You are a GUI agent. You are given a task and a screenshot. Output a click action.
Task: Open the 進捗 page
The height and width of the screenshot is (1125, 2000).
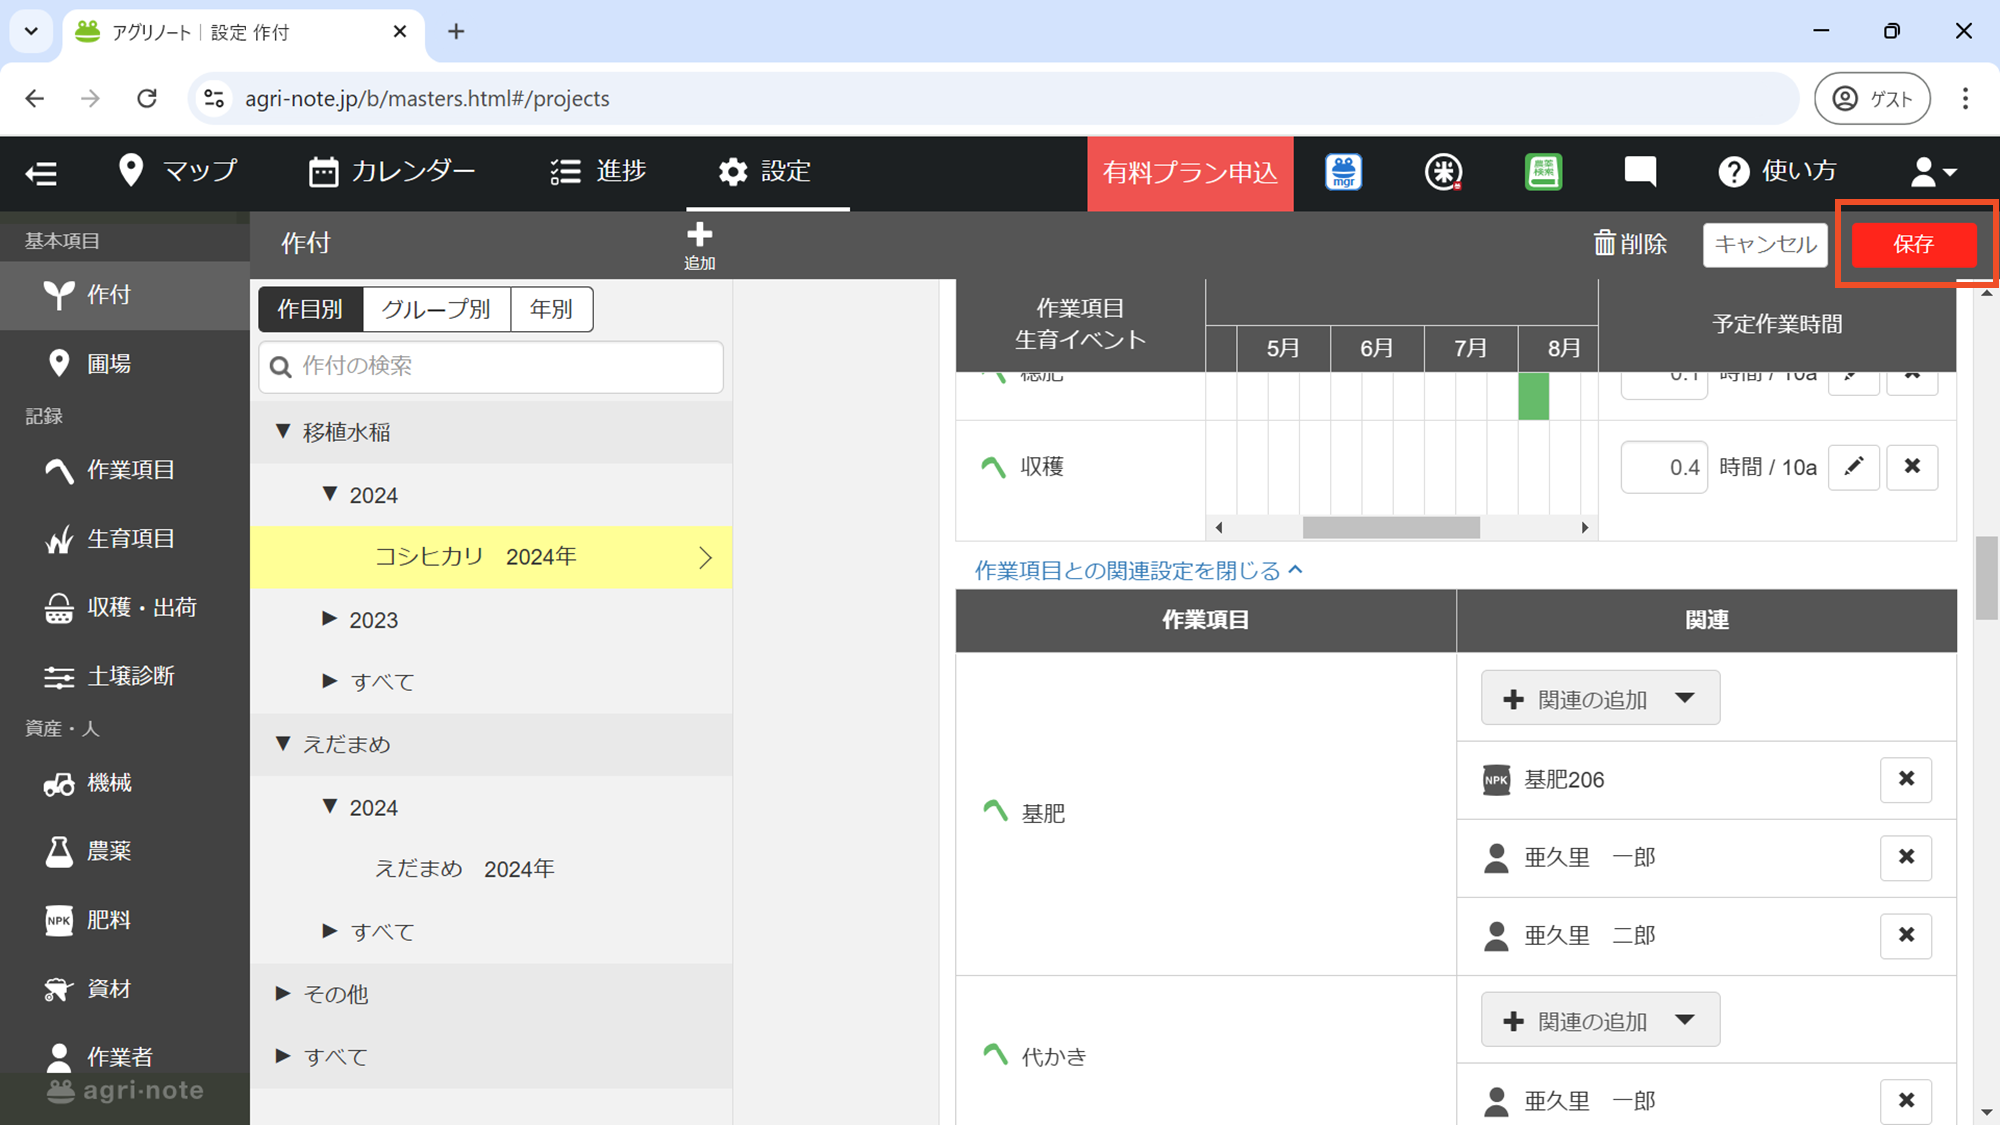click(598, 171)
